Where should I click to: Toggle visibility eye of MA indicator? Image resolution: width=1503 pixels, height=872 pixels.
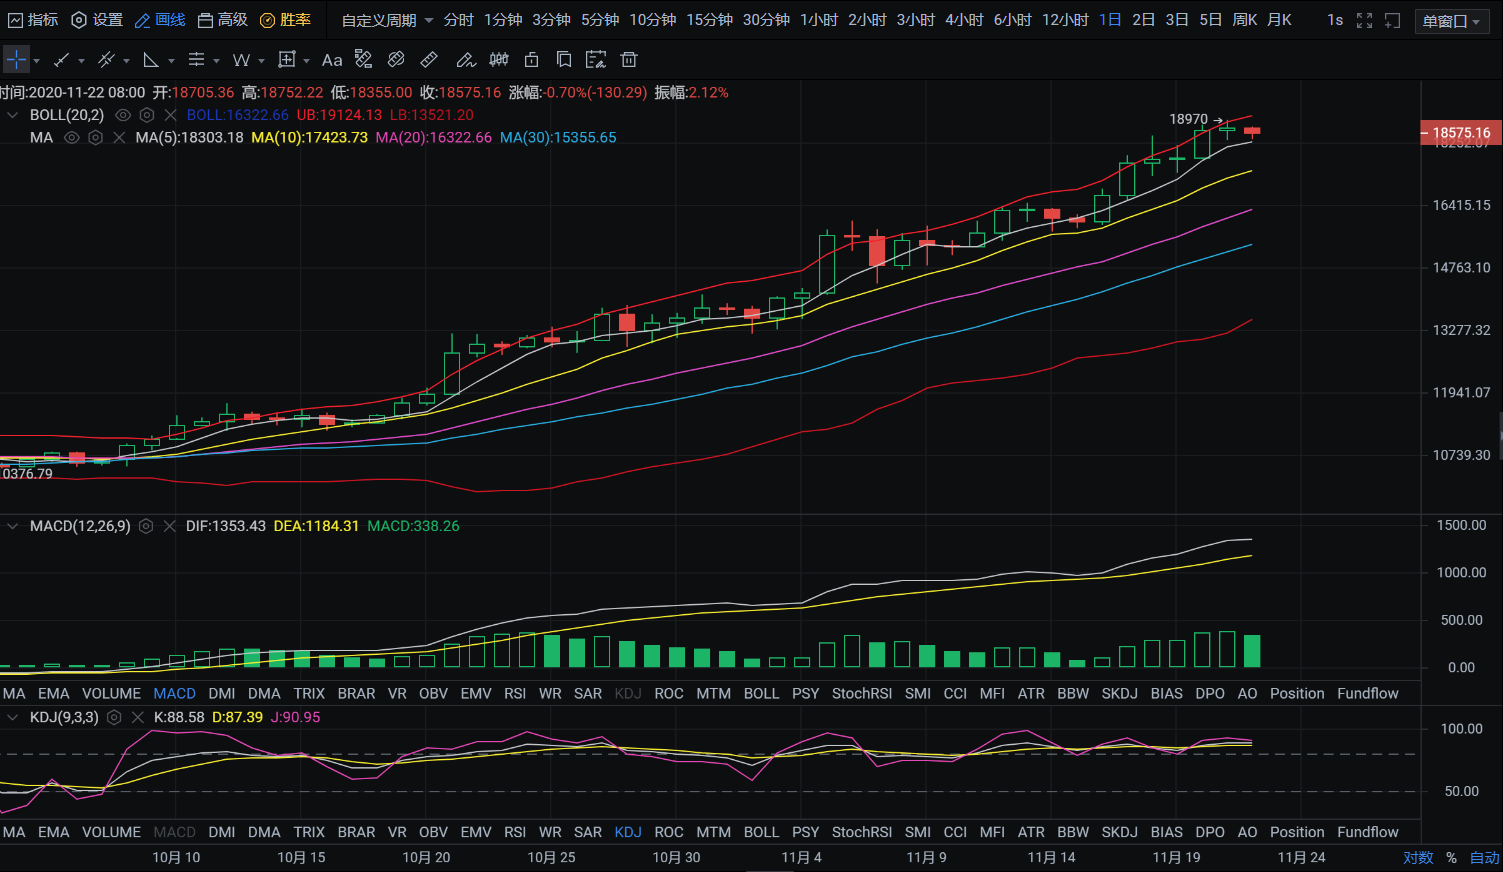click(x=72, y=138)
